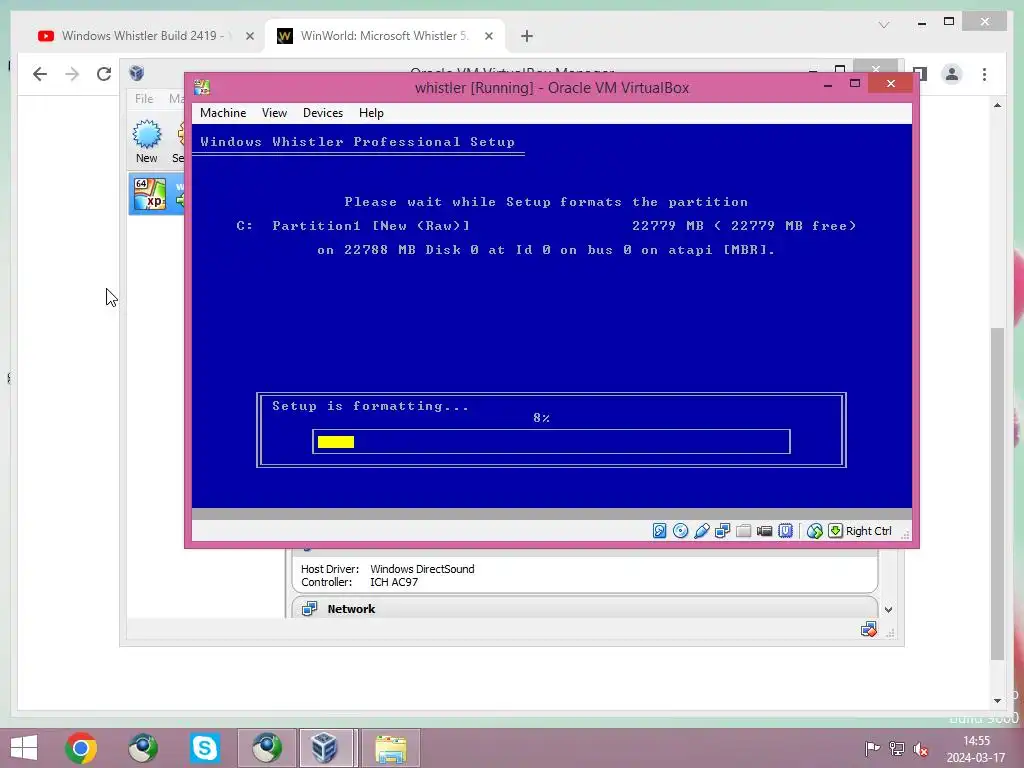Click the mouse integration icon in VM status bar
Screen dimensions: 1024x768
(x=814, y=531)
